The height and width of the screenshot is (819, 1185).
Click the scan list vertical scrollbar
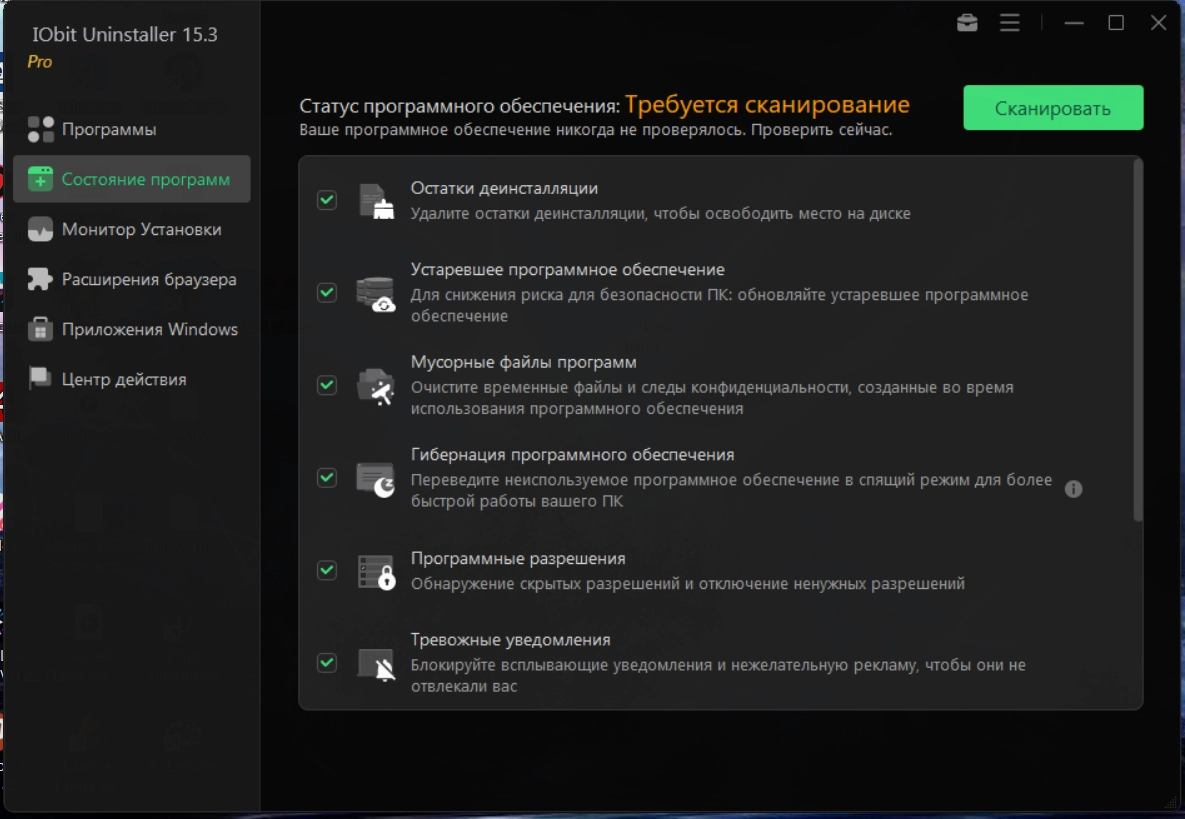[1137, 340]
